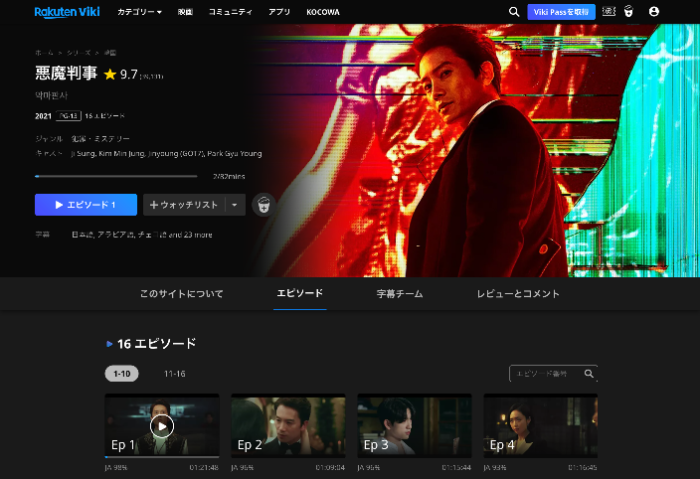Open the Rakuten Viki home logo
Screen dimensions: 700x479
tap(67, 12)
